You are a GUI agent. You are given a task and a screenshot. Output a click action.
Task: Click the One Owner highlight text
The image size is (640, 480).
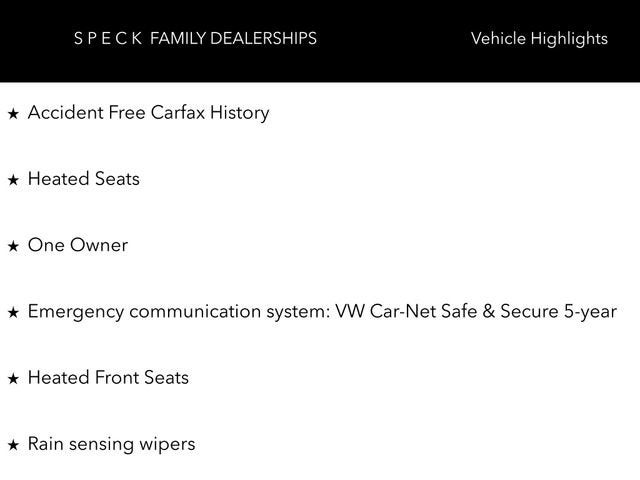pyautogui.click(x=77, y=245)
